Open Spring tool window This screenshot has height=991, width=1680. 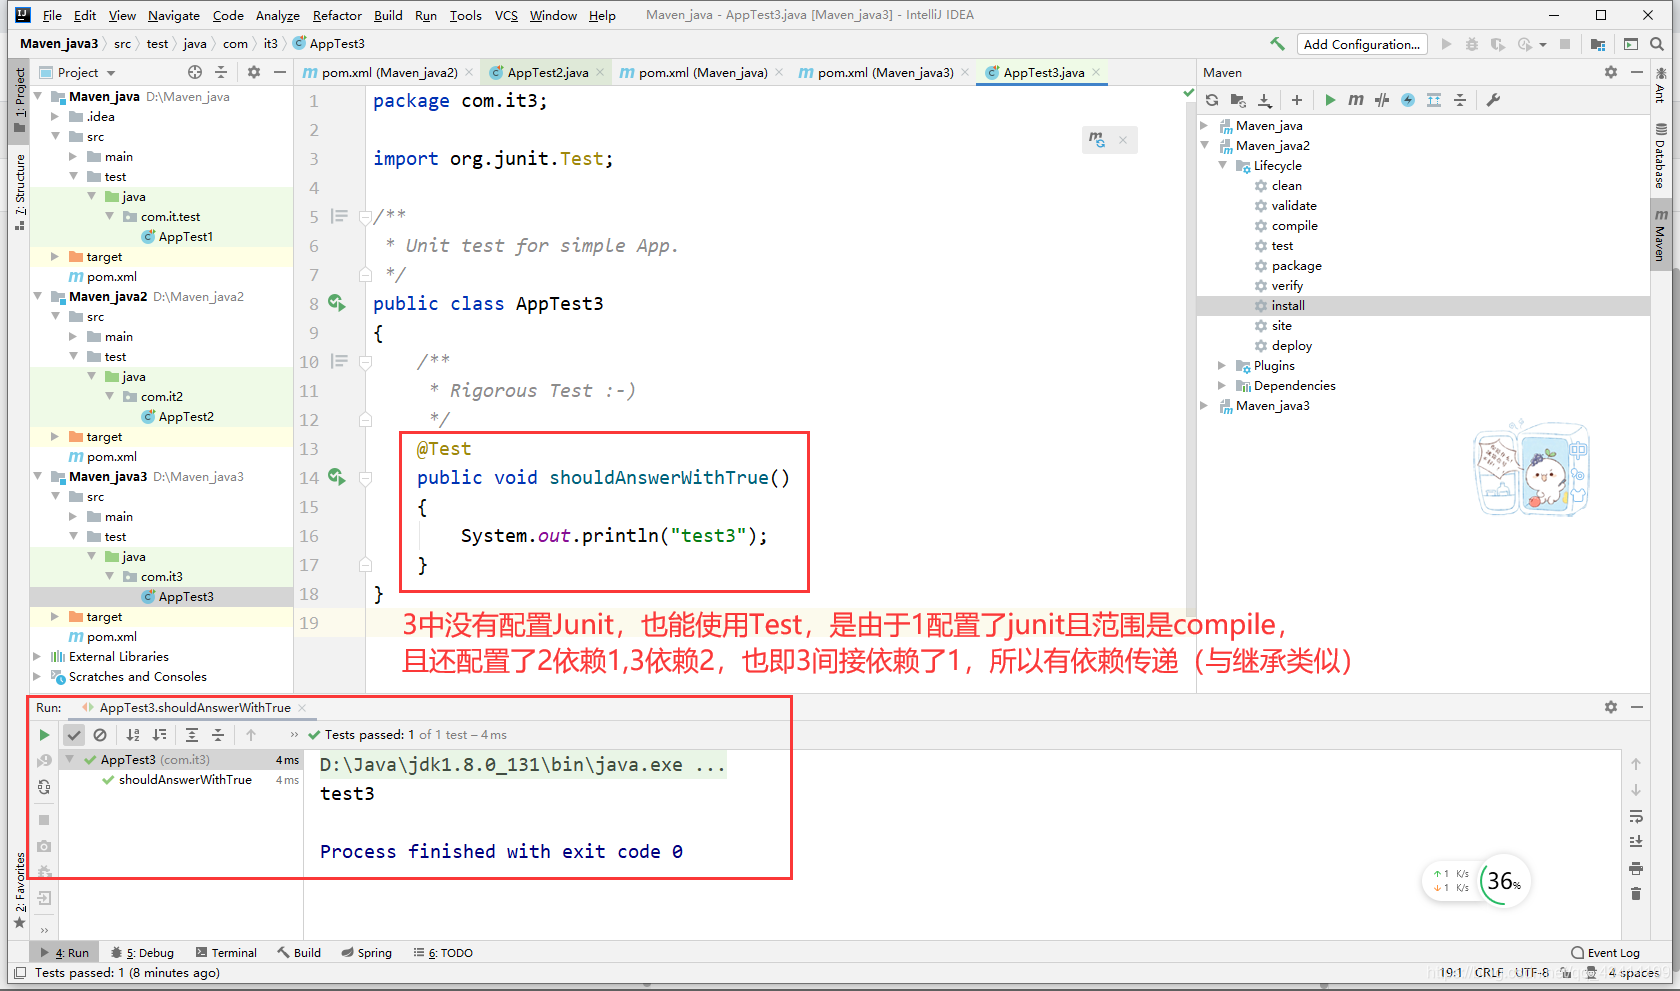pyautogui.click(x=367, y=953)
